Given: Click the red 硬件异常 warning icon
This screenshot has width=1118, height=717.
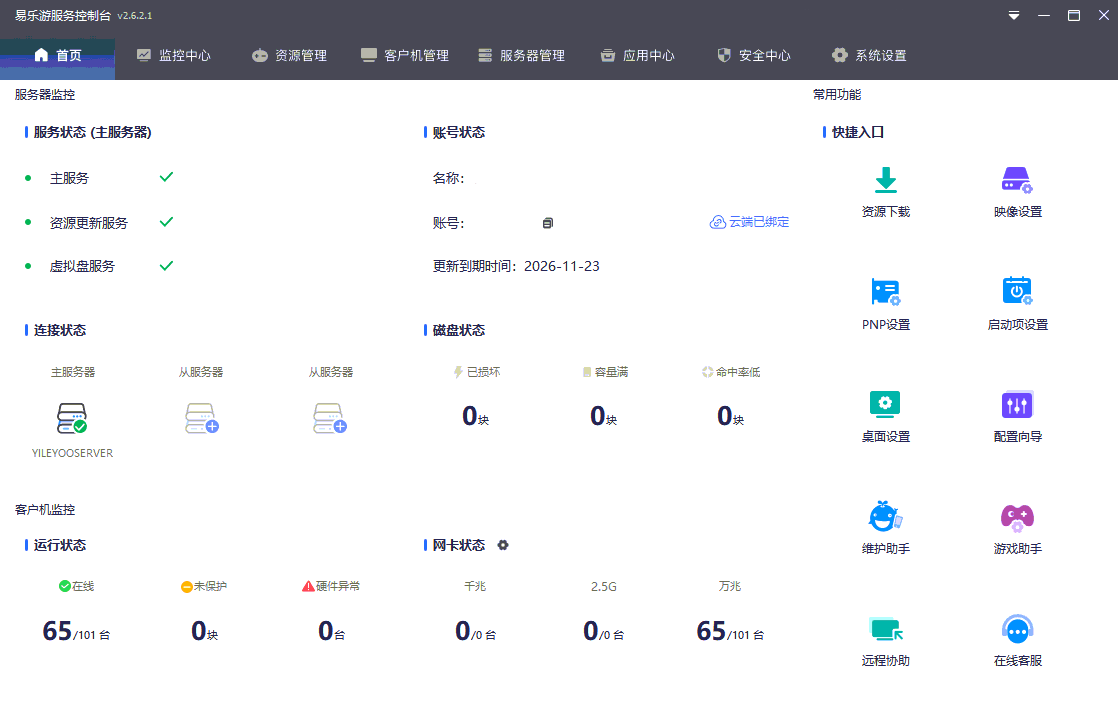Looking at the screenshot, I should [308, 586].
